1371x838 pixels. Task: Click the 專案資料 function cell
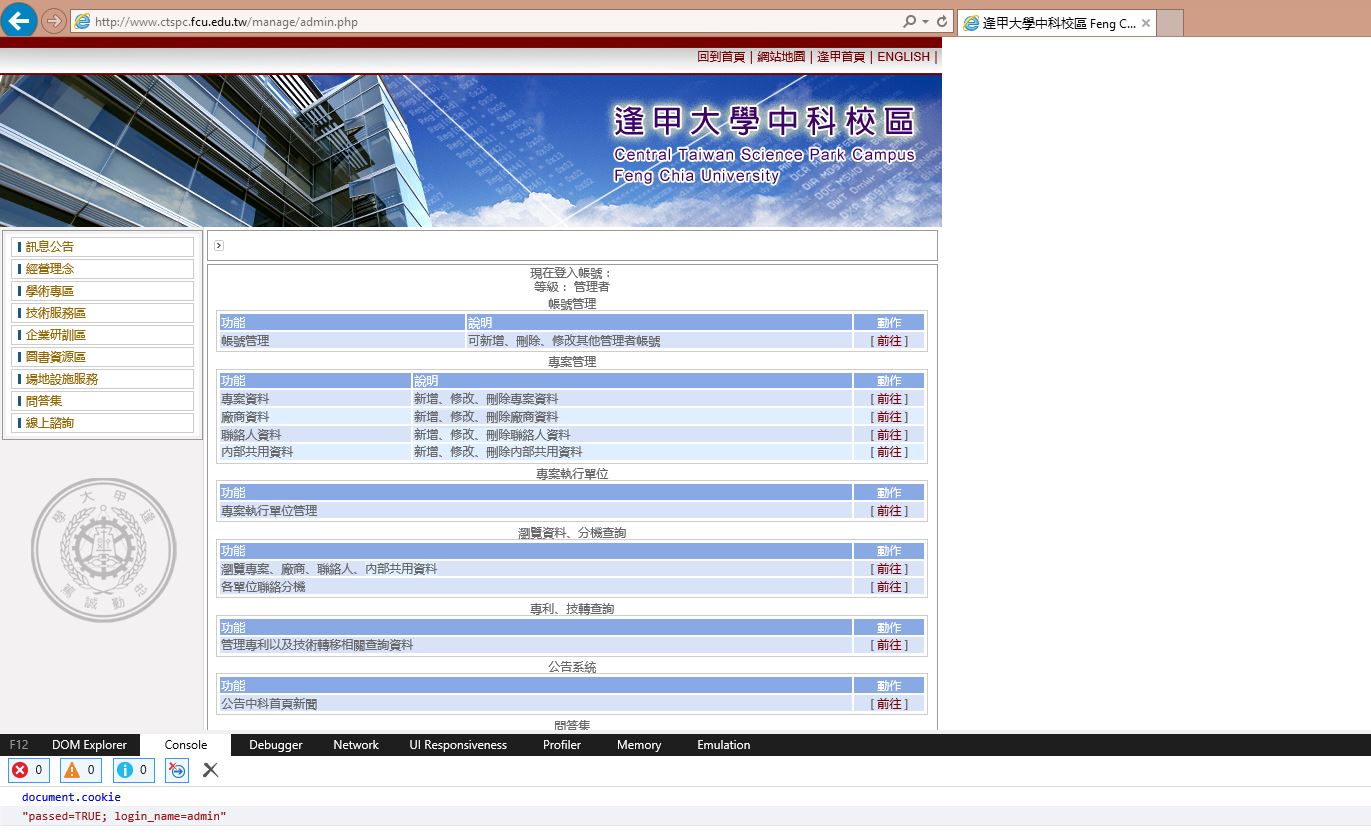[315, 399]
